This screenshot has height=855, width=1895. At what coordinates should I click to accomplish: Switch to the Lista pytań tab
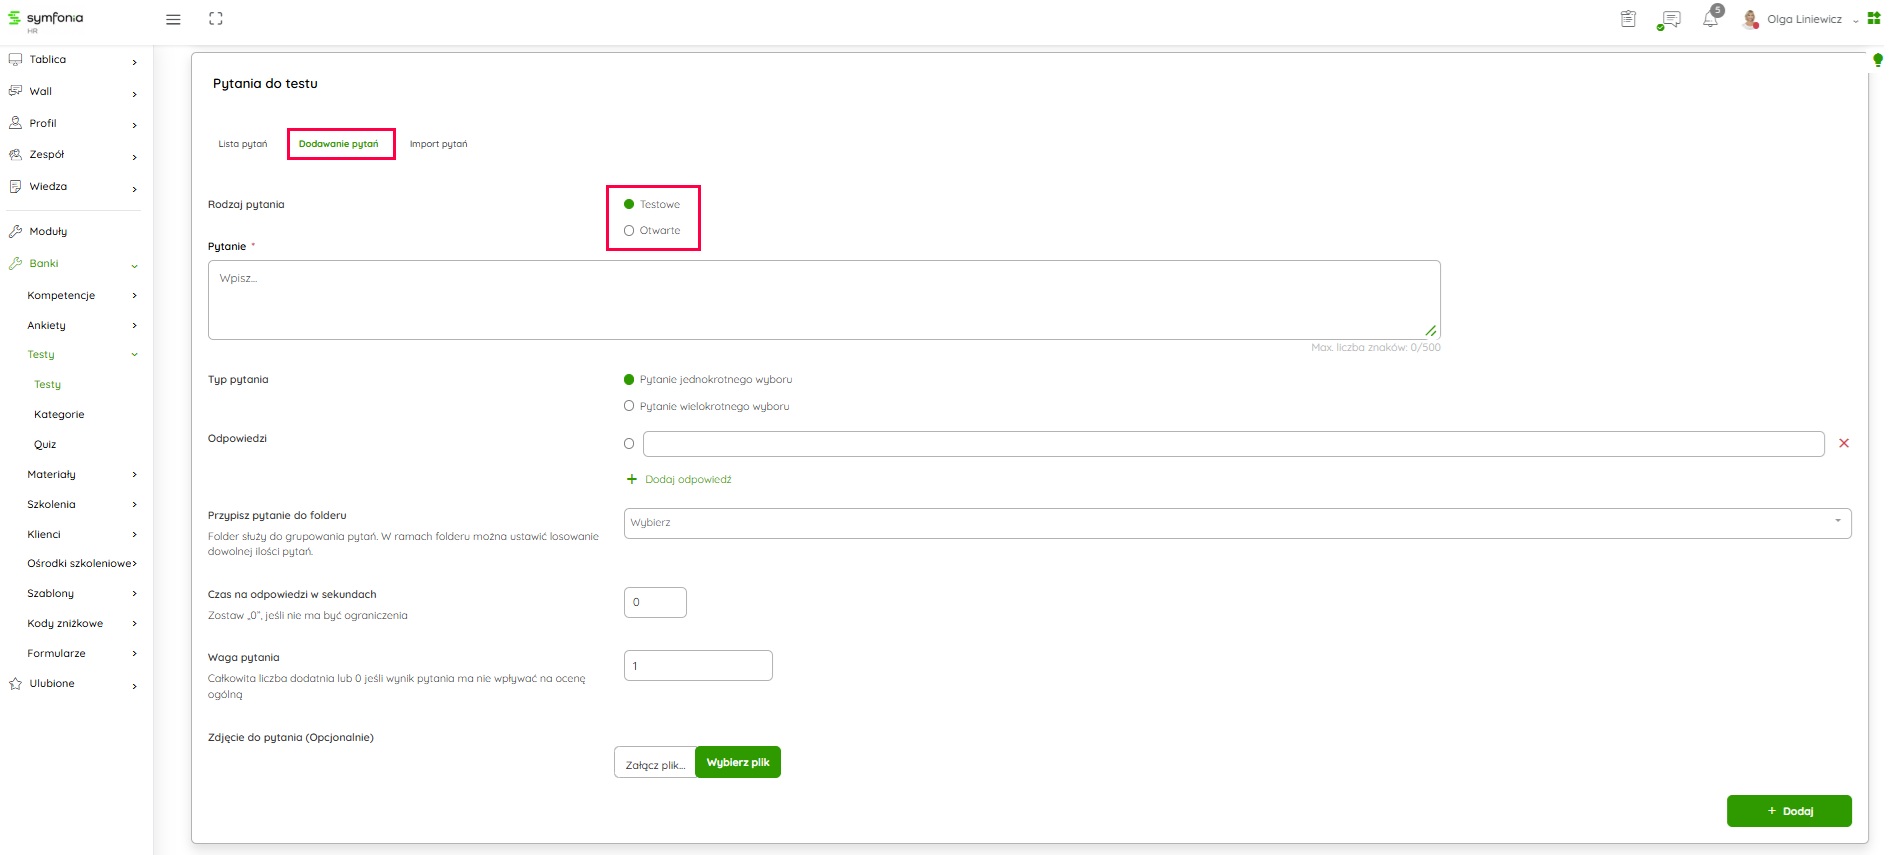[x=243, y=144]
